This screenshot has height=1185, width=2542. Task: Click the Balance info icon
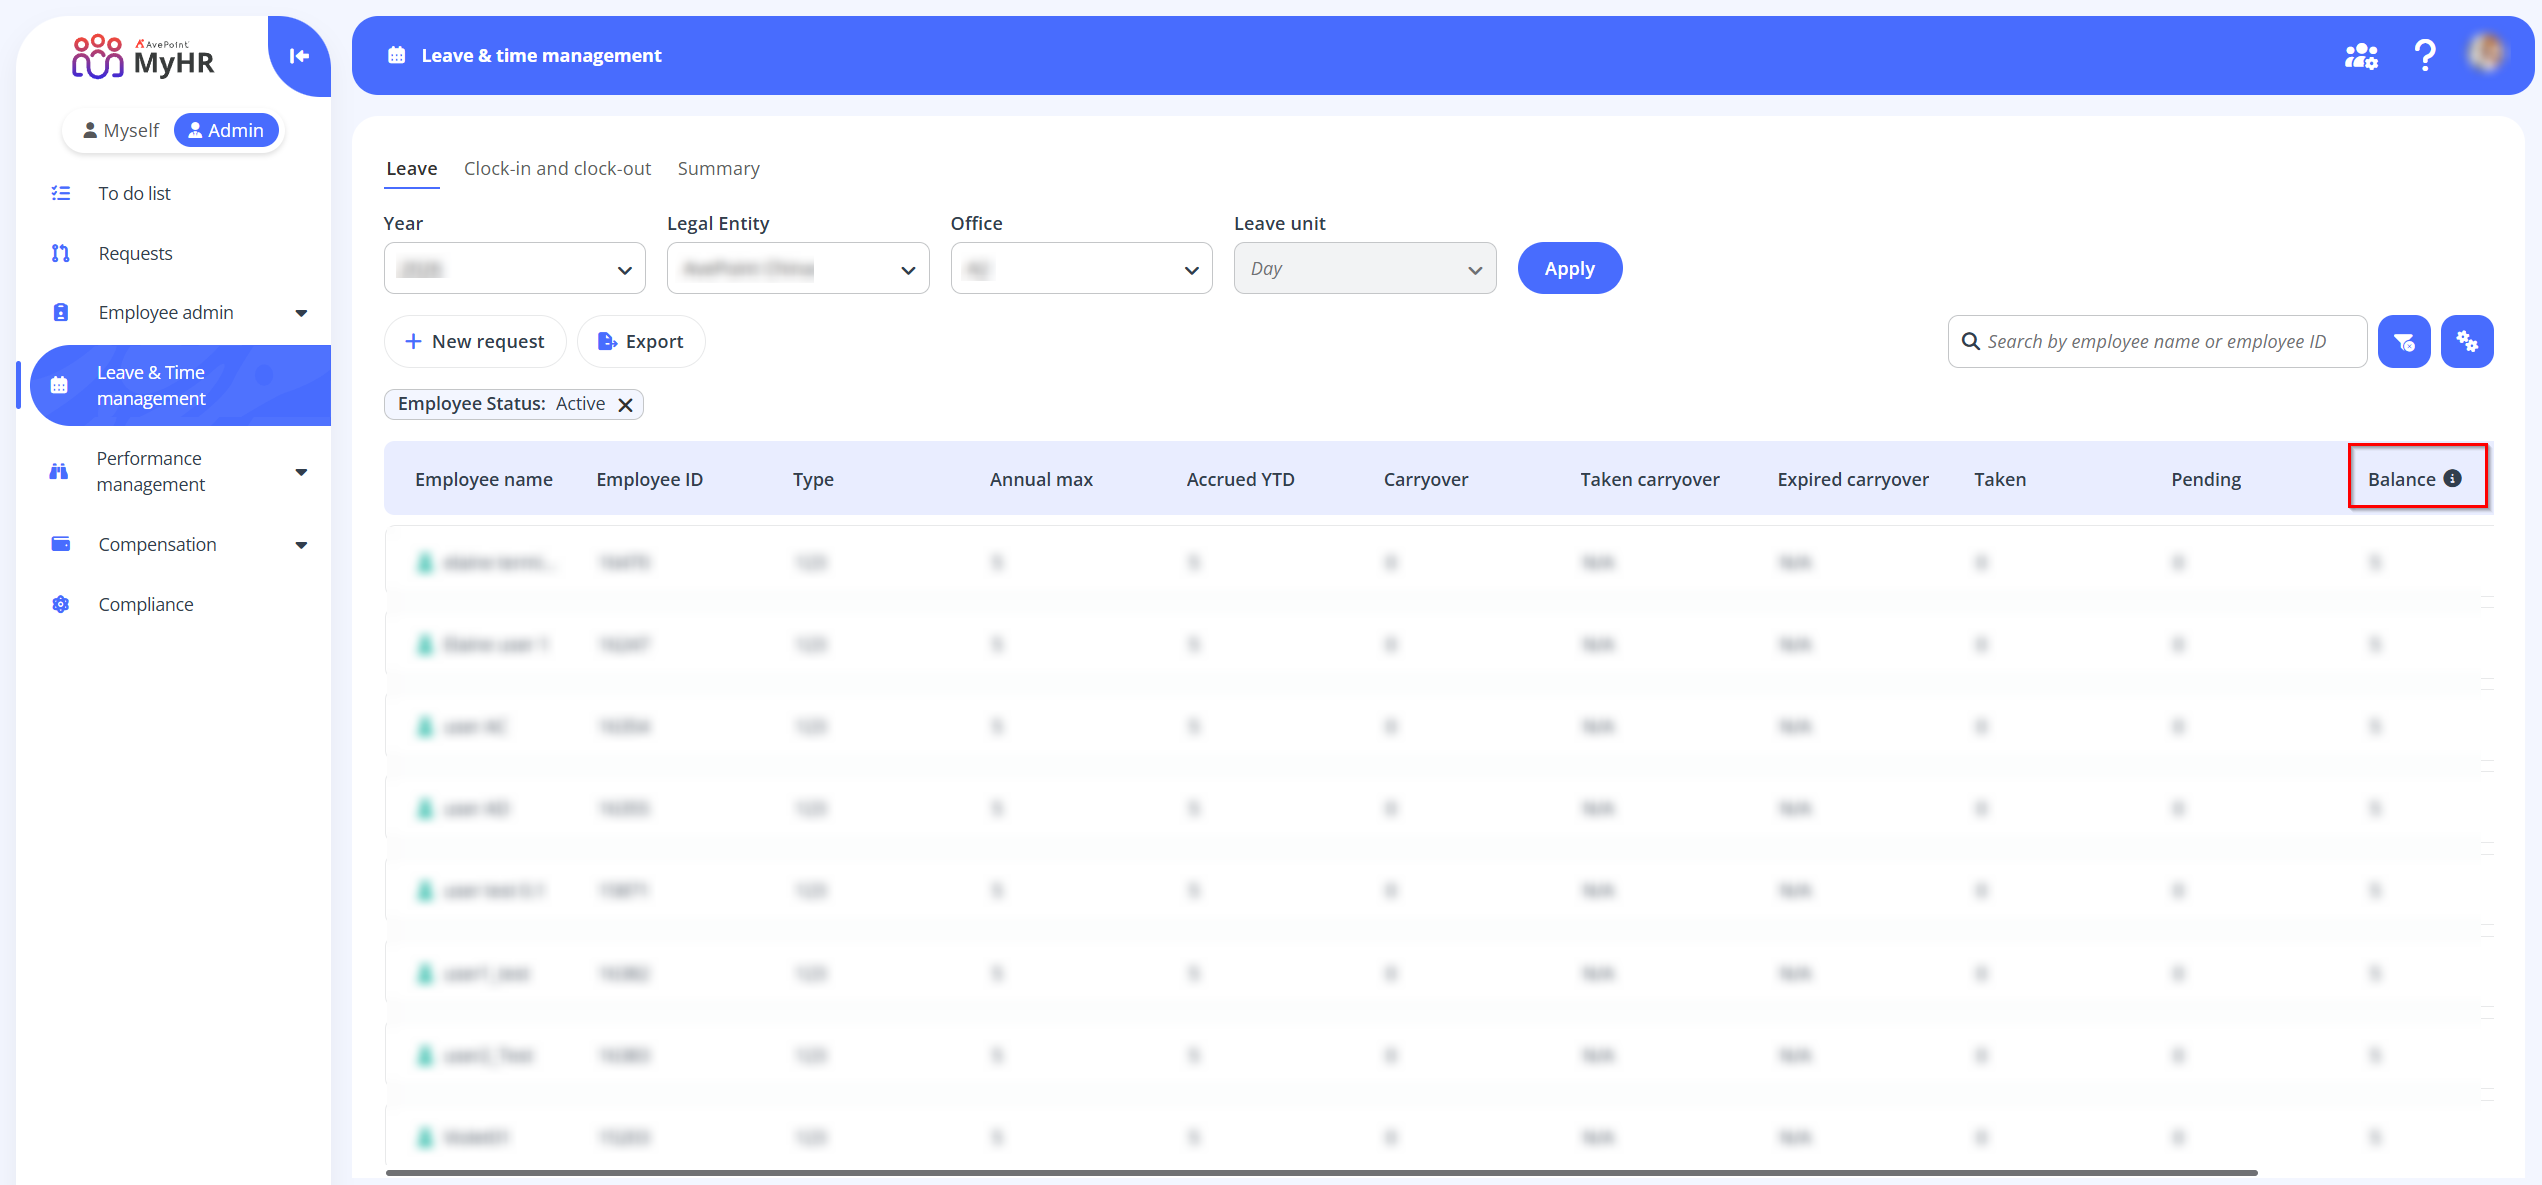2453,479
